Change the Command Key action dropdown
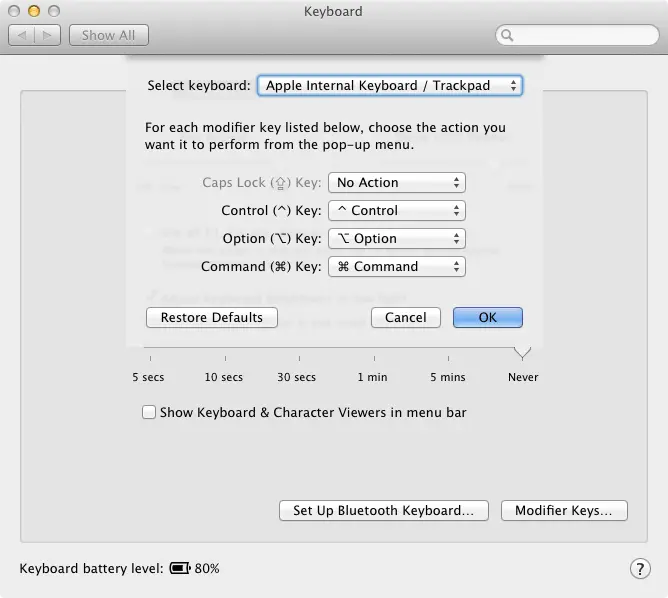Image resolution: width=668 pixels, height=598 pixels. (397, 267)
